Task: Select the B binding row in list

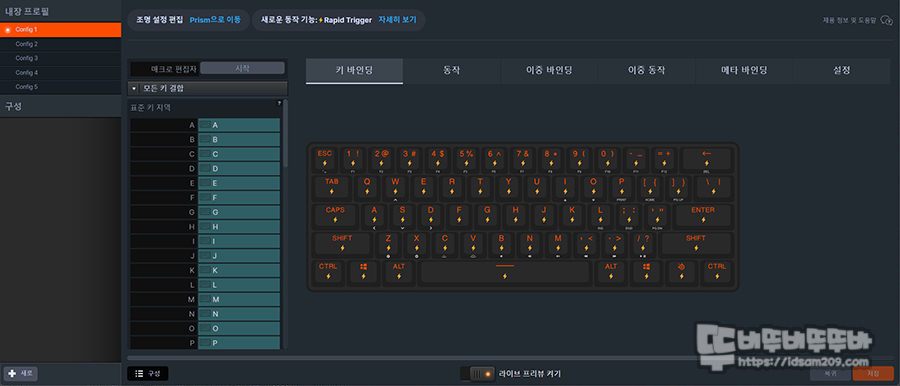Action: coord(205,140)
